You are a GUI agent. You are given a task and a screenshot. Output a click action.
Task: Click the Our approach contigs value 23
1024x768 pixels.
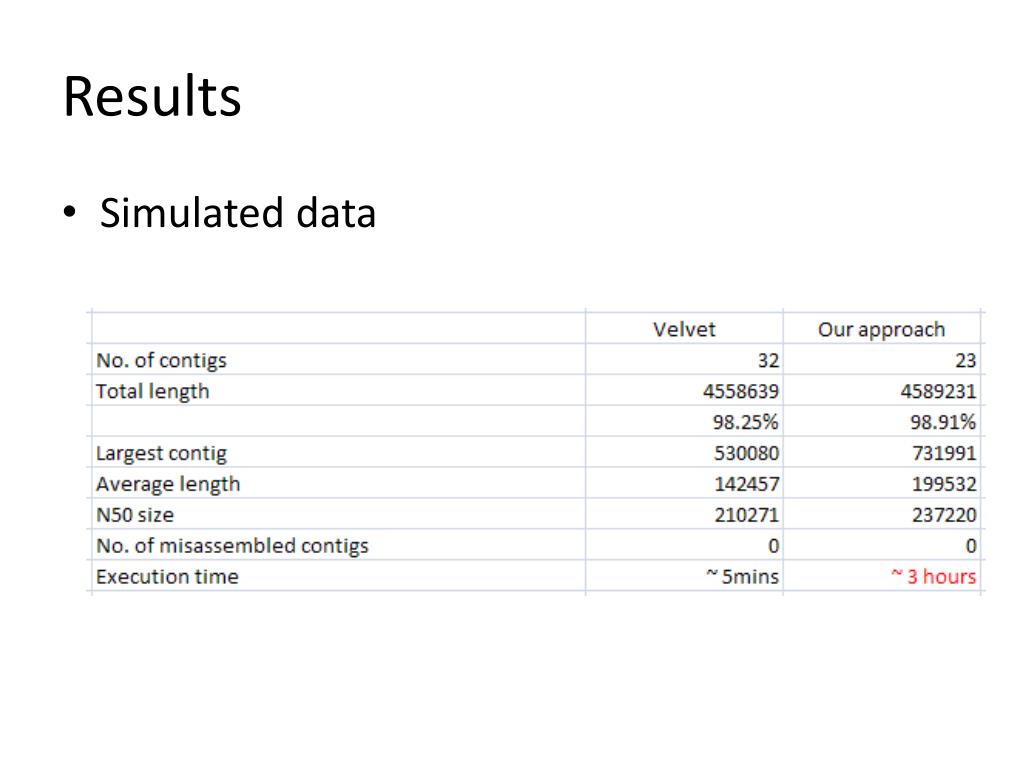point(965,360)
